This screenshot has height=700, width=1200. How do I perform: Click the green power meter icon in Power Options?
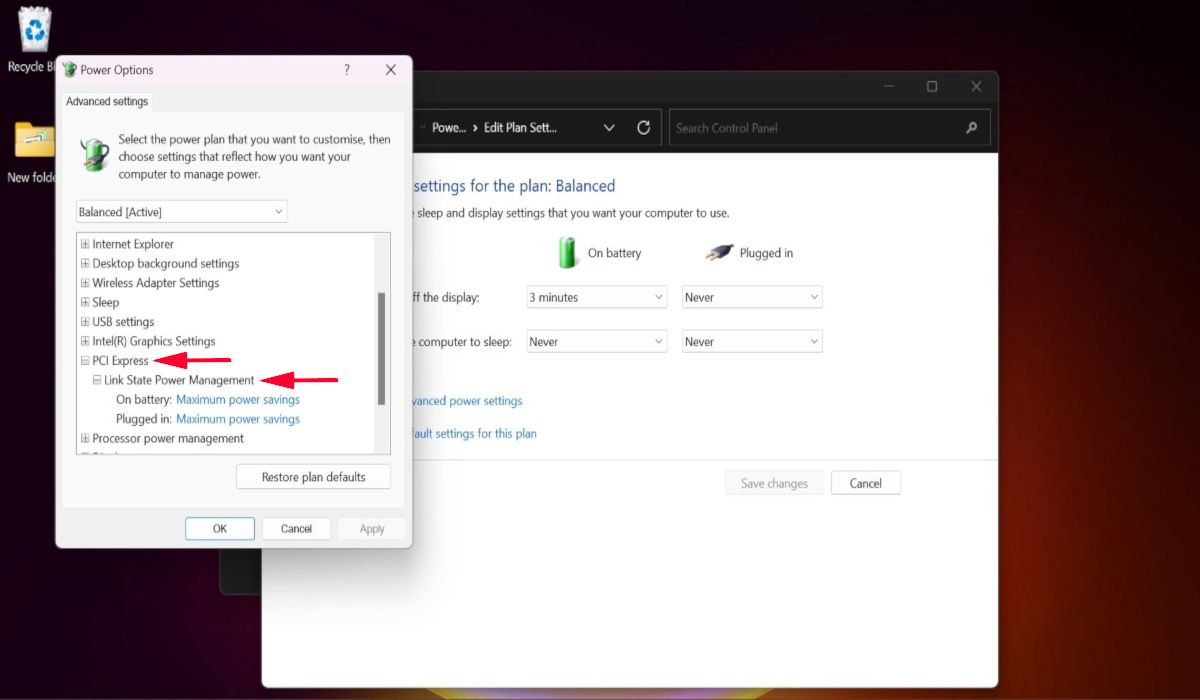pyautogui.click(x=93, y=155)
